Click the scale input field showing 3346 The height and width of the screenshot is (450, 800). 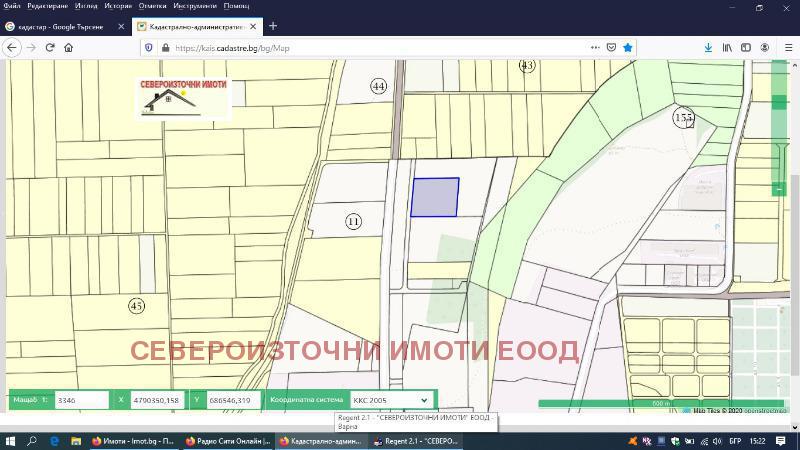pyautogui.click(x=80, y=400)
